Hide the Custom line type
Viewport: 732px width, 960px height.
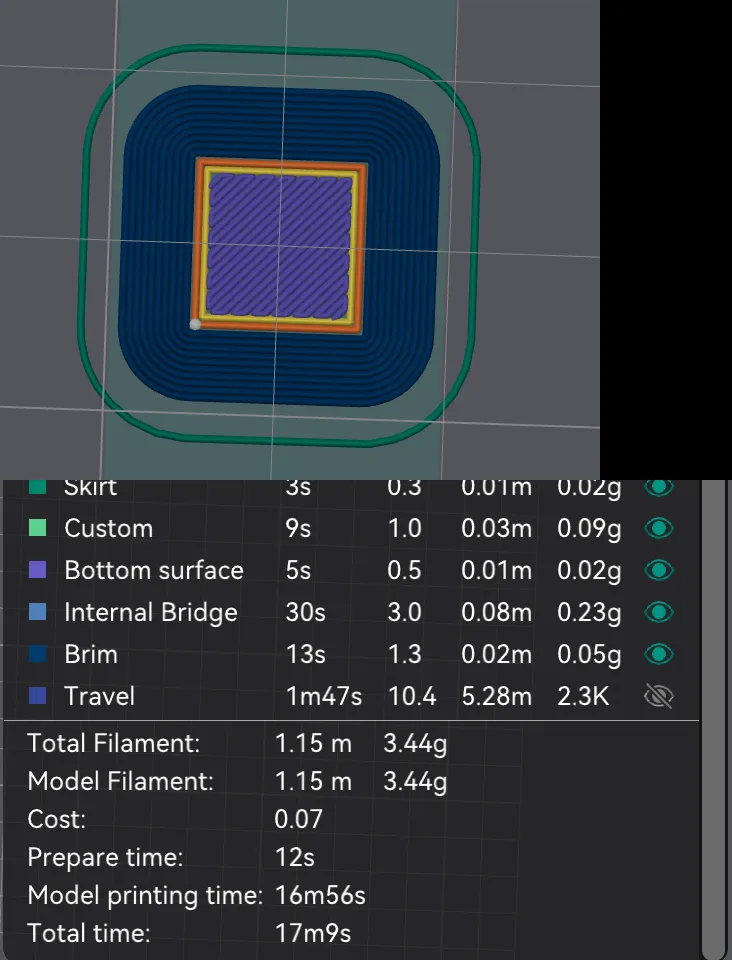(x=659, y=528)
